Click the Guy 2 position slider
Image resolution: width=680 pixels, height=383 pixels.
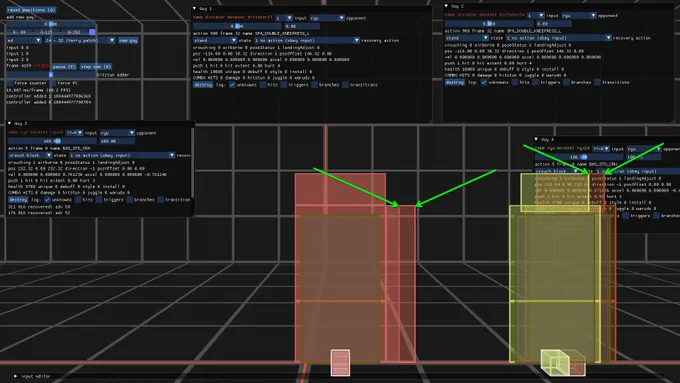coord(489,23)
